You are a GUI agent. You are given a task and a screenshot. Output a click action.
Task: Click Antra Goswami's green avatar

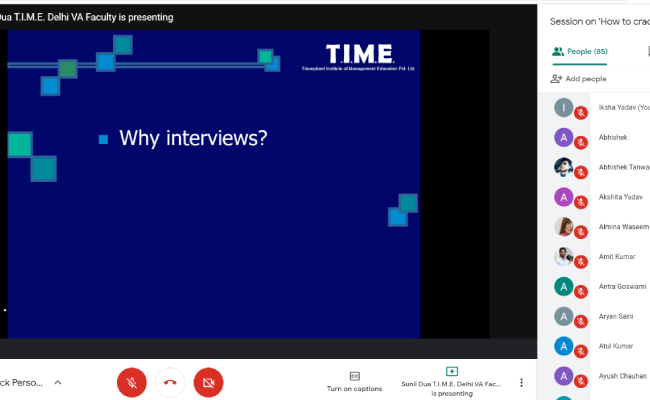pyautogui.click(x=563, y=286)
